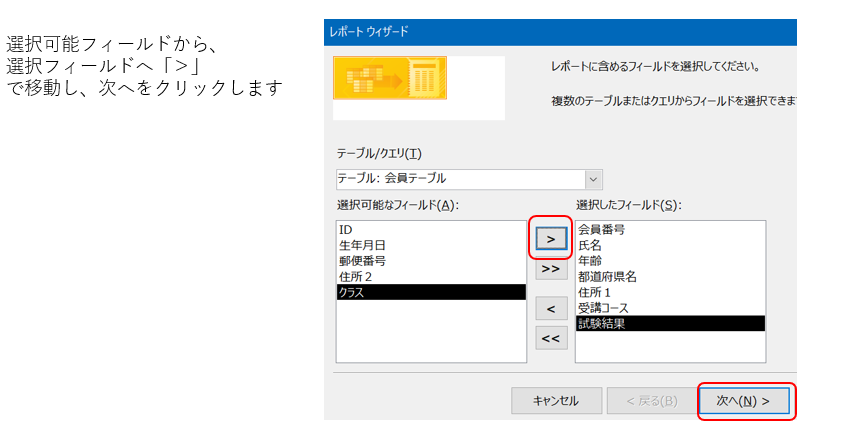Click the '>>' add all fields button

click(x=550, y=269)
